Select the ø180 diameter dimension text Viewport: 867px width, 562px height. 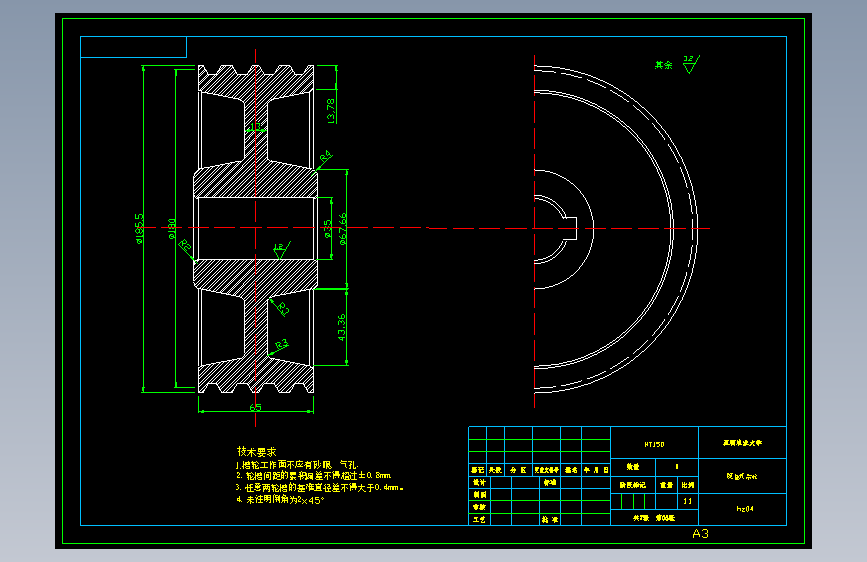[172, 228]
